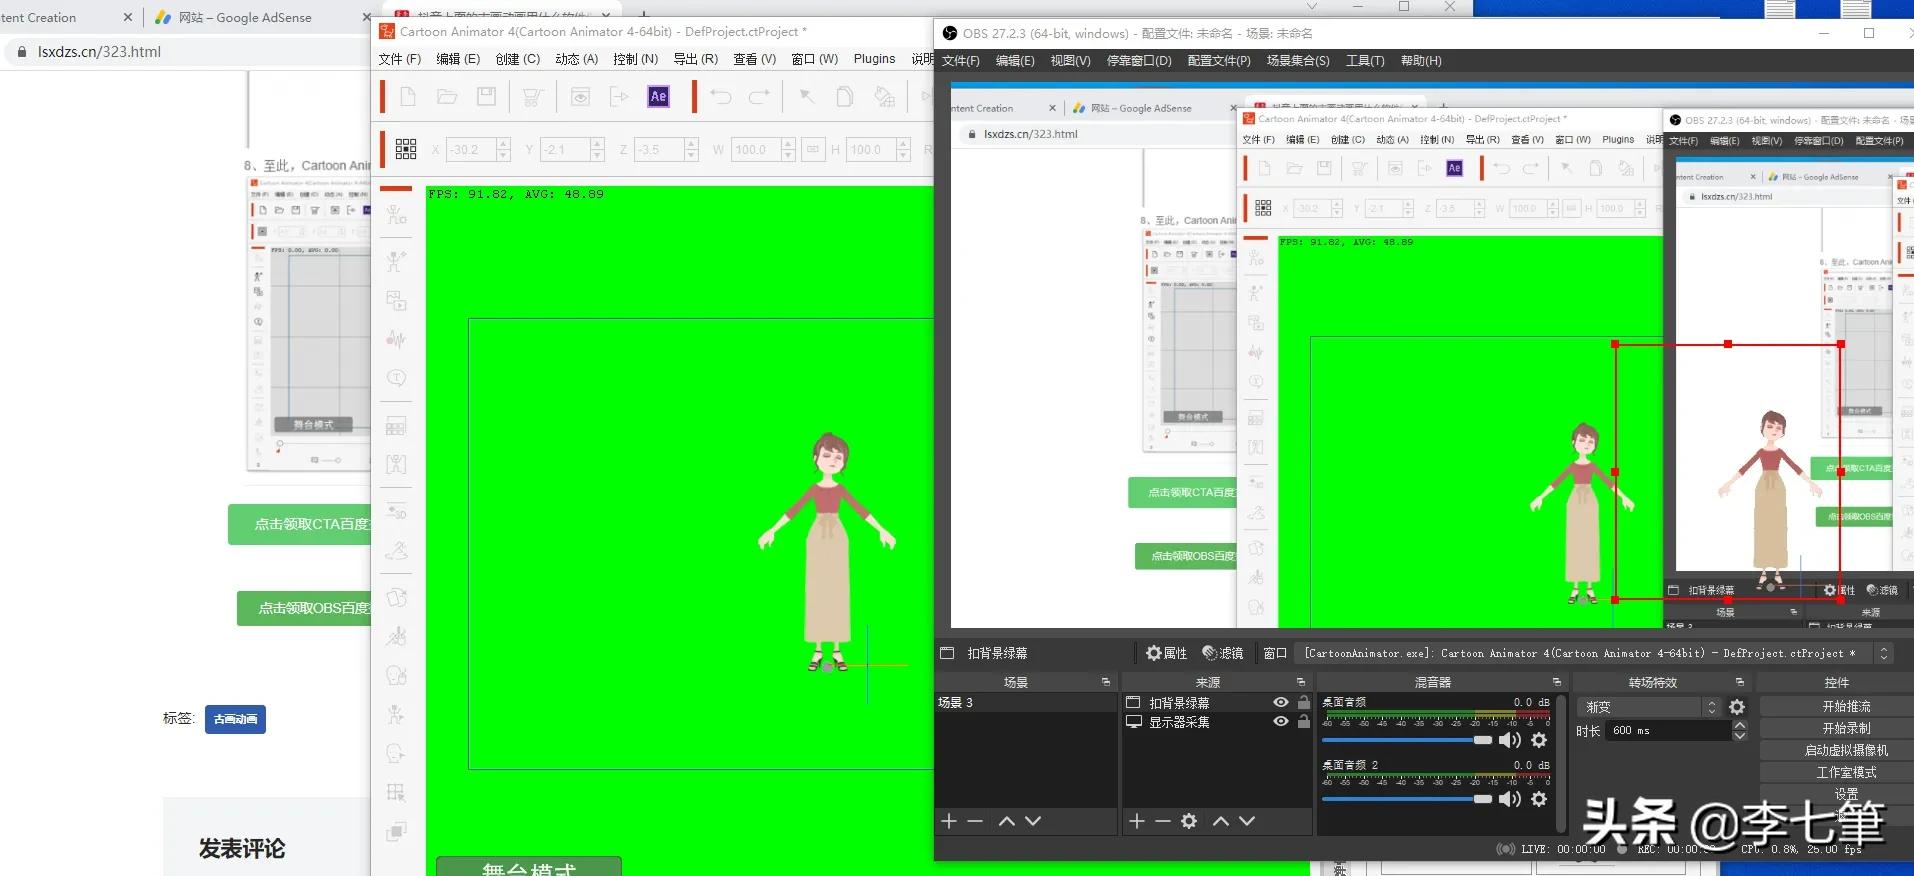Image resolution: width=1914 pixels, height=876 pixels.
Task: Toggle visibility of 显示器采集 source
Action: [1281, 722]
